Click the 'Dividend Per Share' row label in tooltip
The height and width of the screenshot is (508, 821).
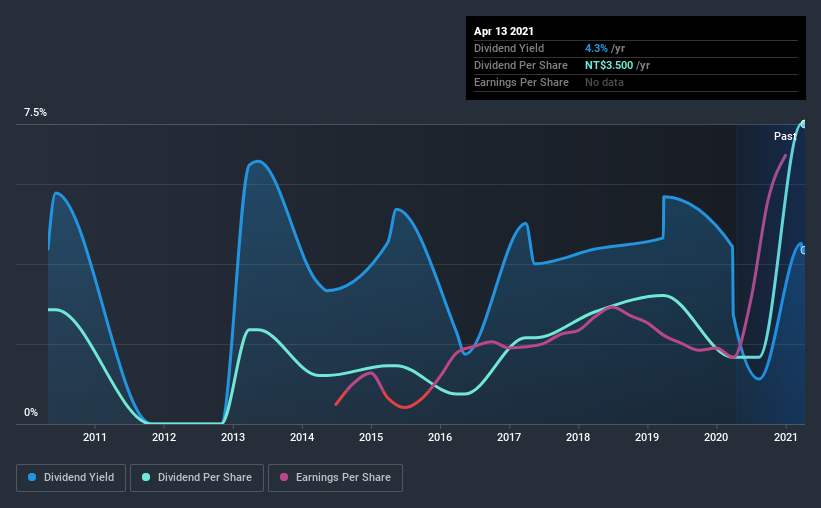(520, 65)
